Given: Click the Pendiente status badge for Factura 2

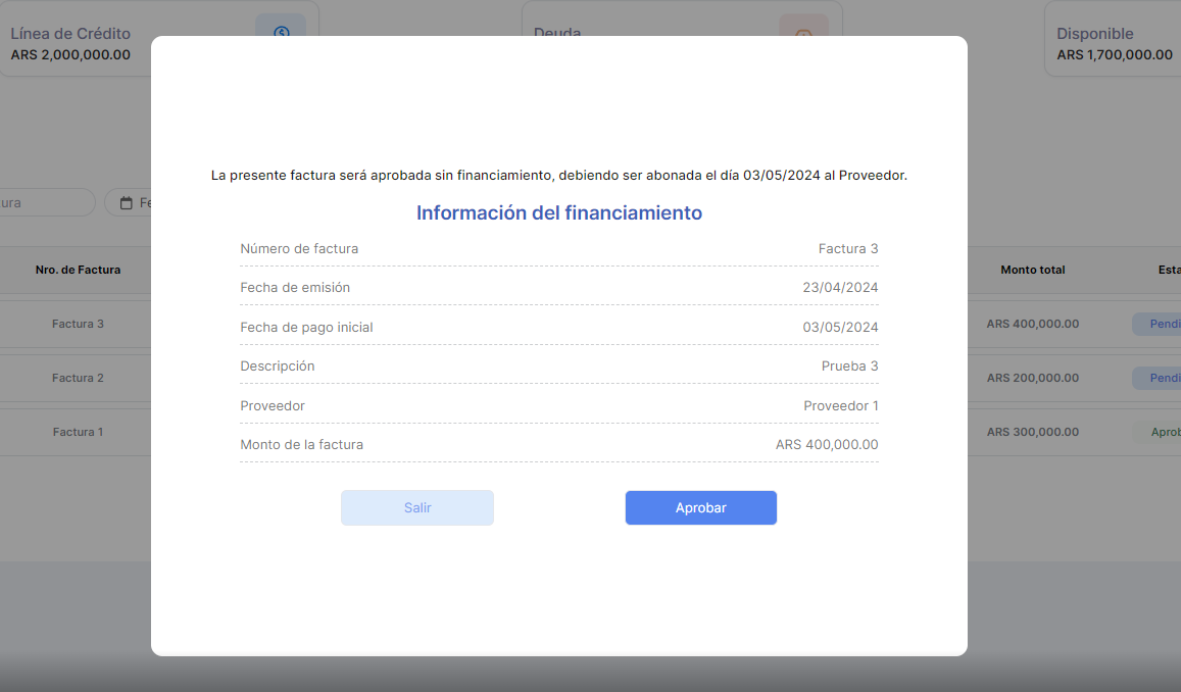Looking at the screenshot, I should 1160,378.
